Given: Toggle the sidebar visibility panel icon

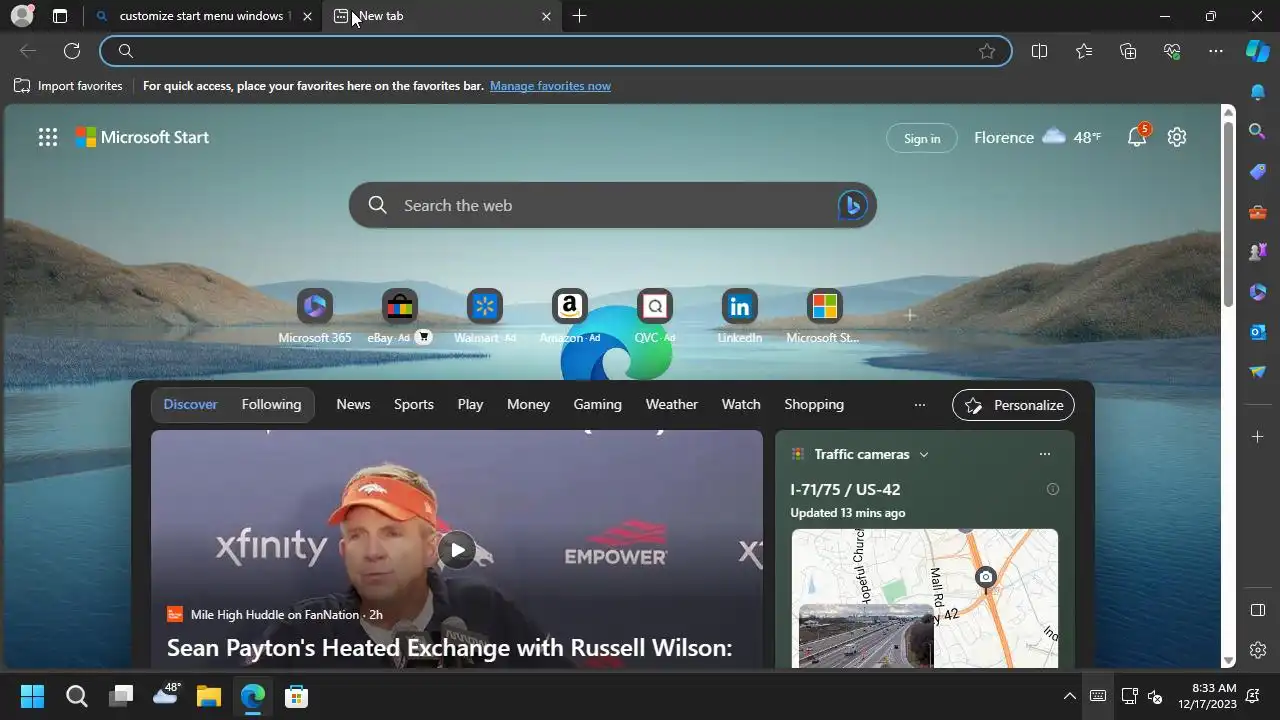Looking at the screenshot, I should pyautogui.click(x=1258, y=610).
